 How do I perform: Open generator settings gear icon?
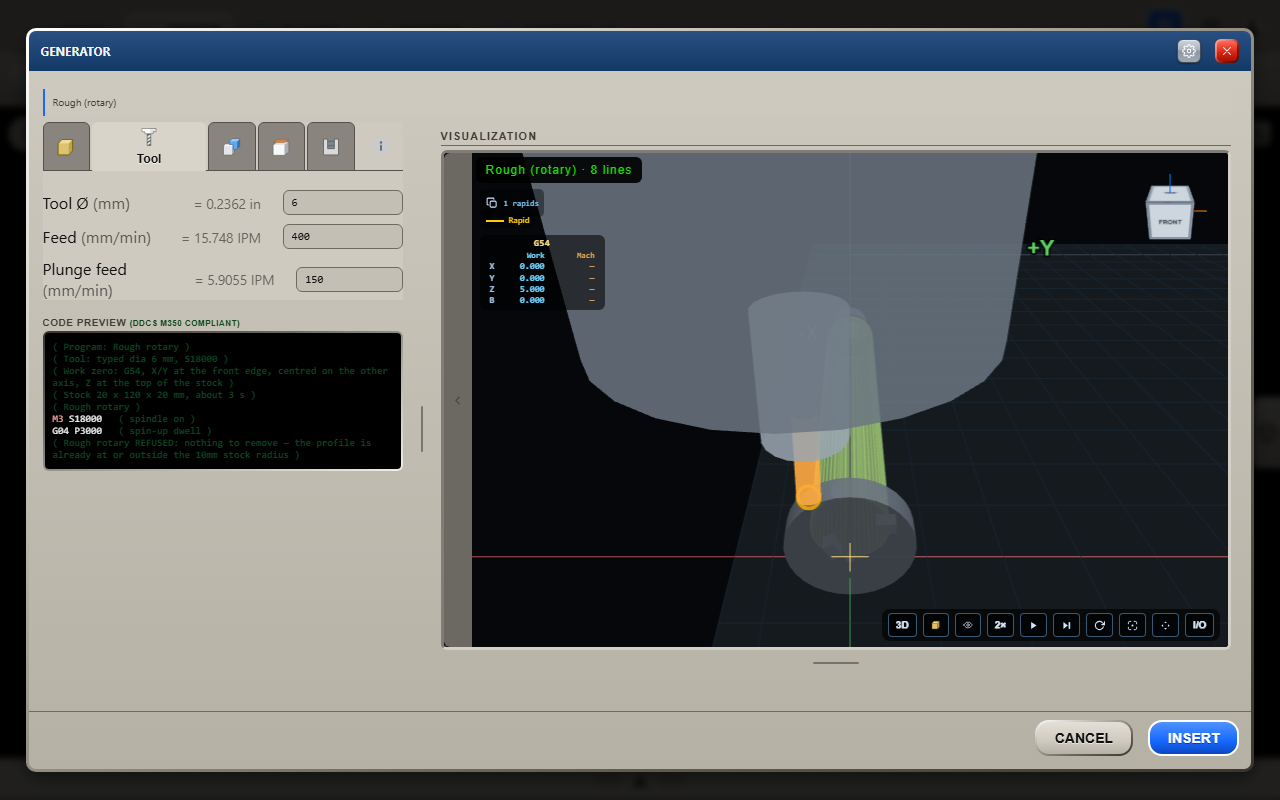[1189, 51]
